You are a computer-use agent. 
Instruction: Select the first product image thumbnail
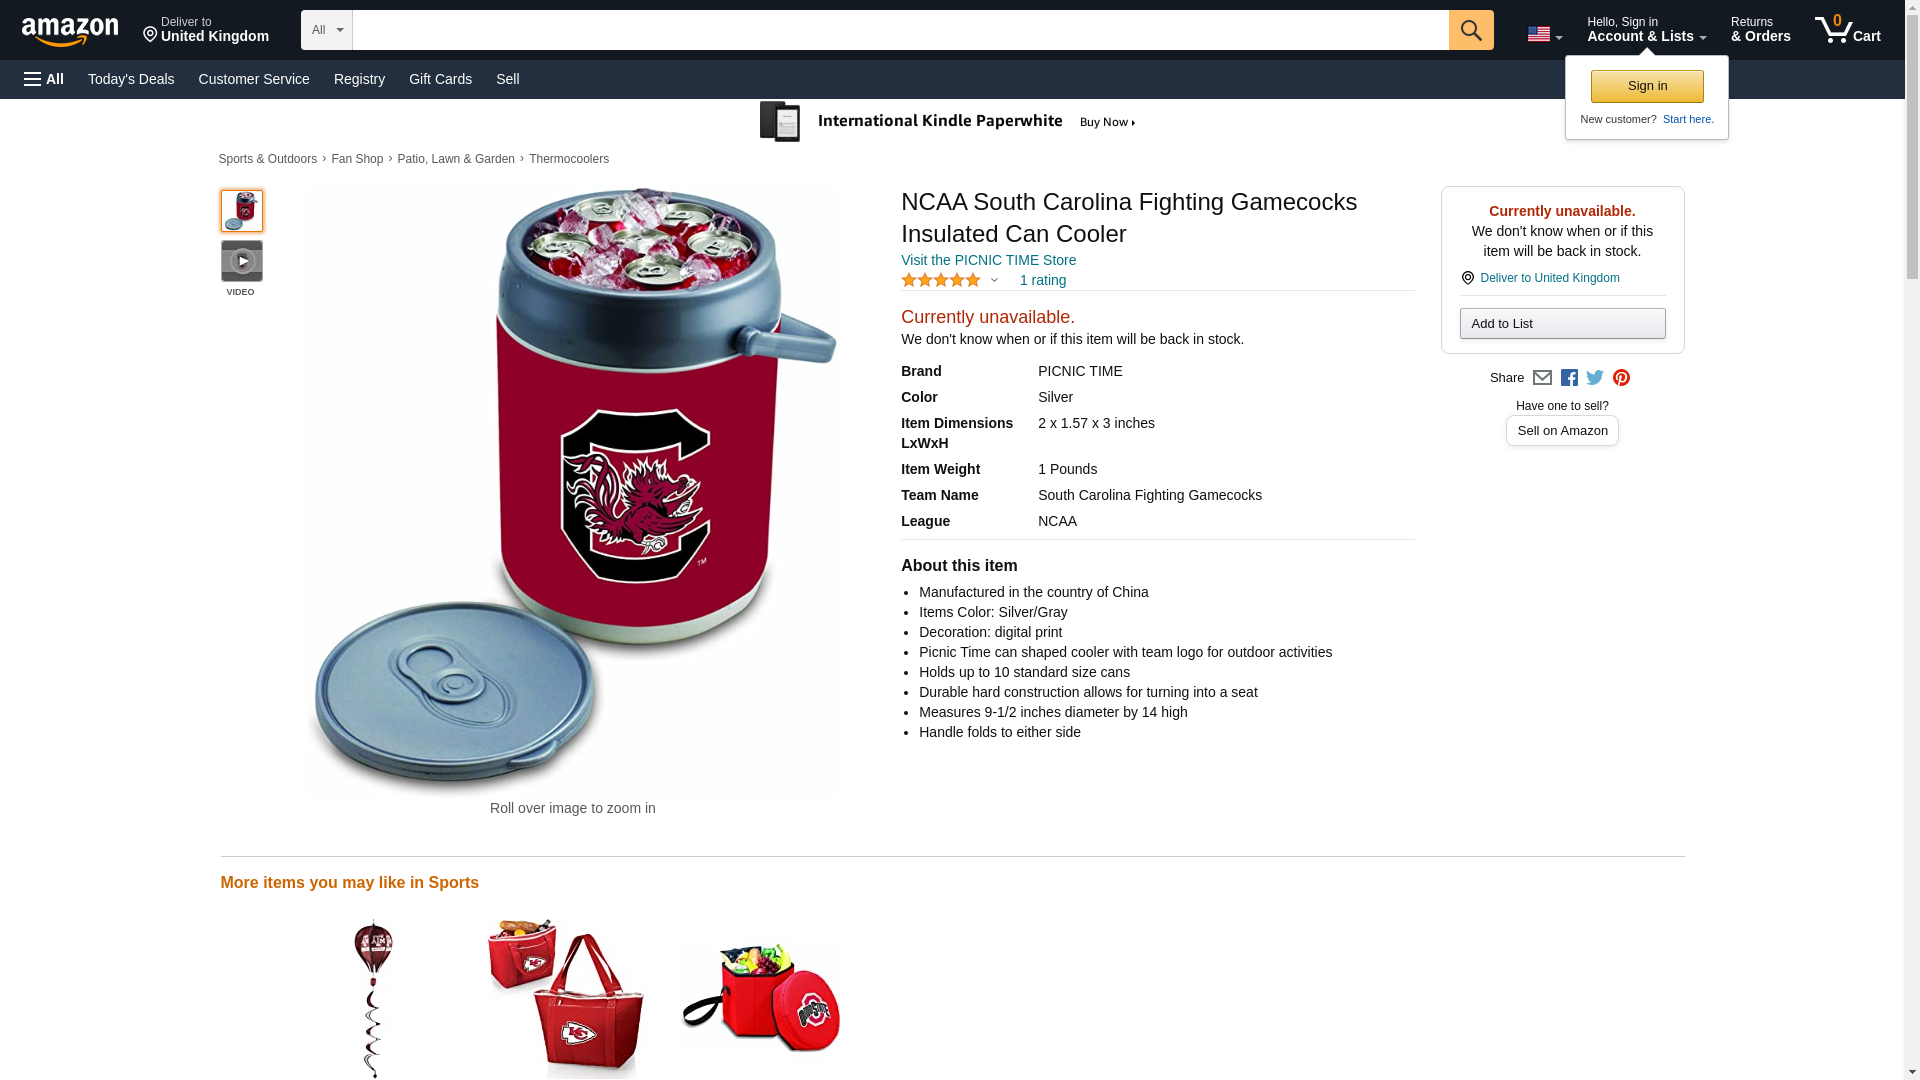click(x=242, y=211)
